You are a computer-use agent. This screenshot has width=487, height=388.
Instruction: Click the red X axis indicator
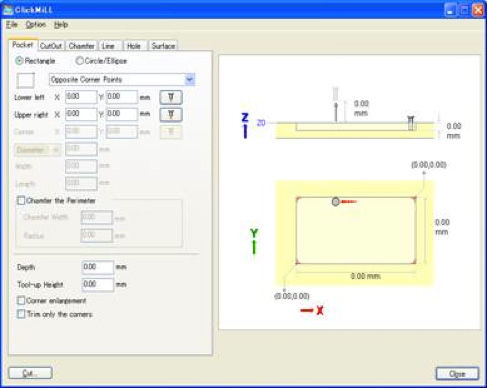[x=312, y=310]
